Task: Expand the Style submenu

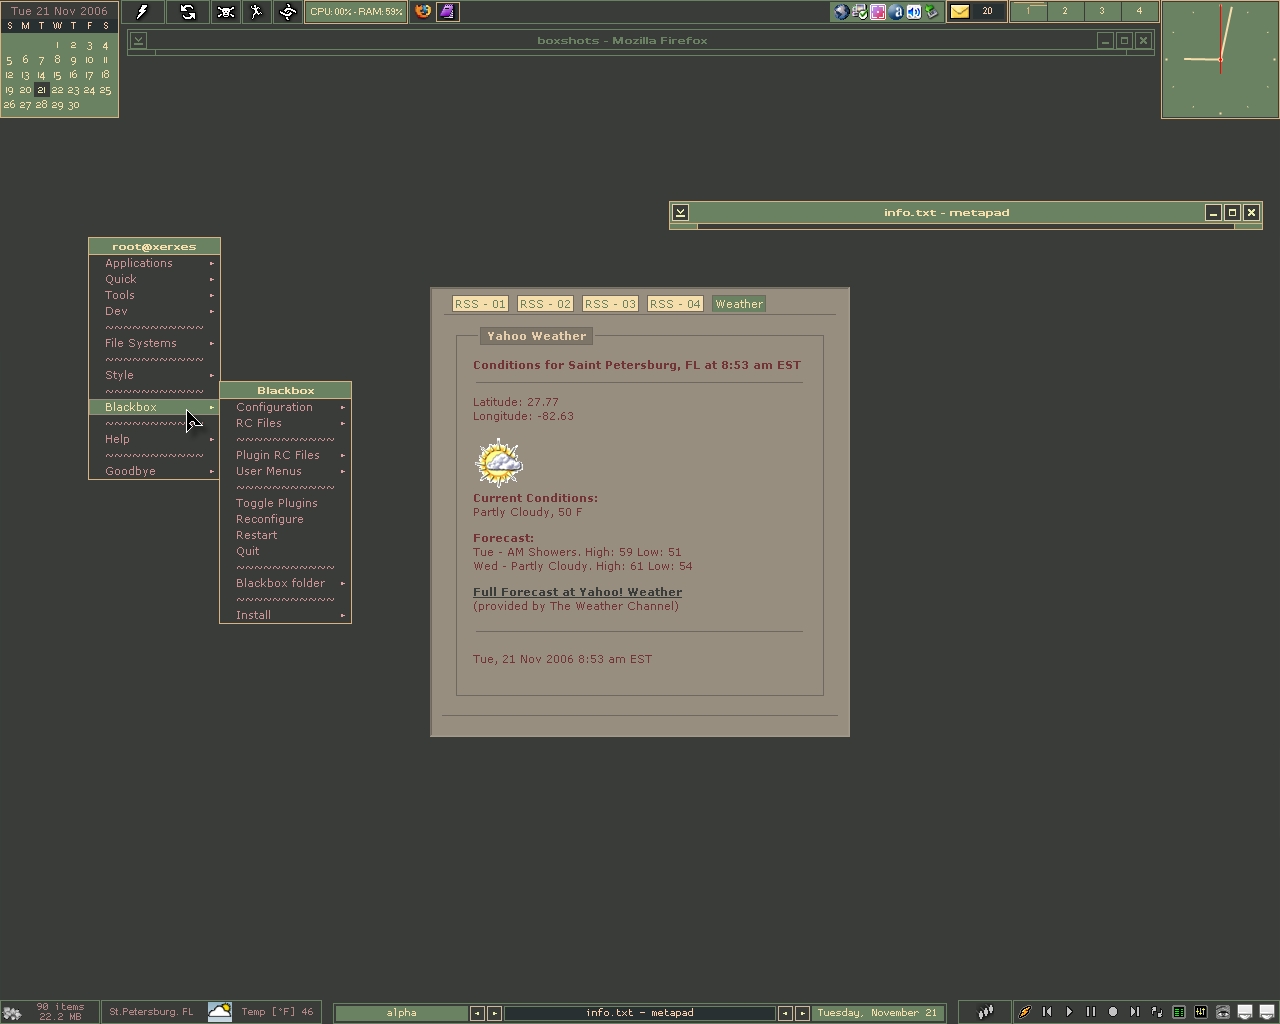Action: [x=154, y=375]
